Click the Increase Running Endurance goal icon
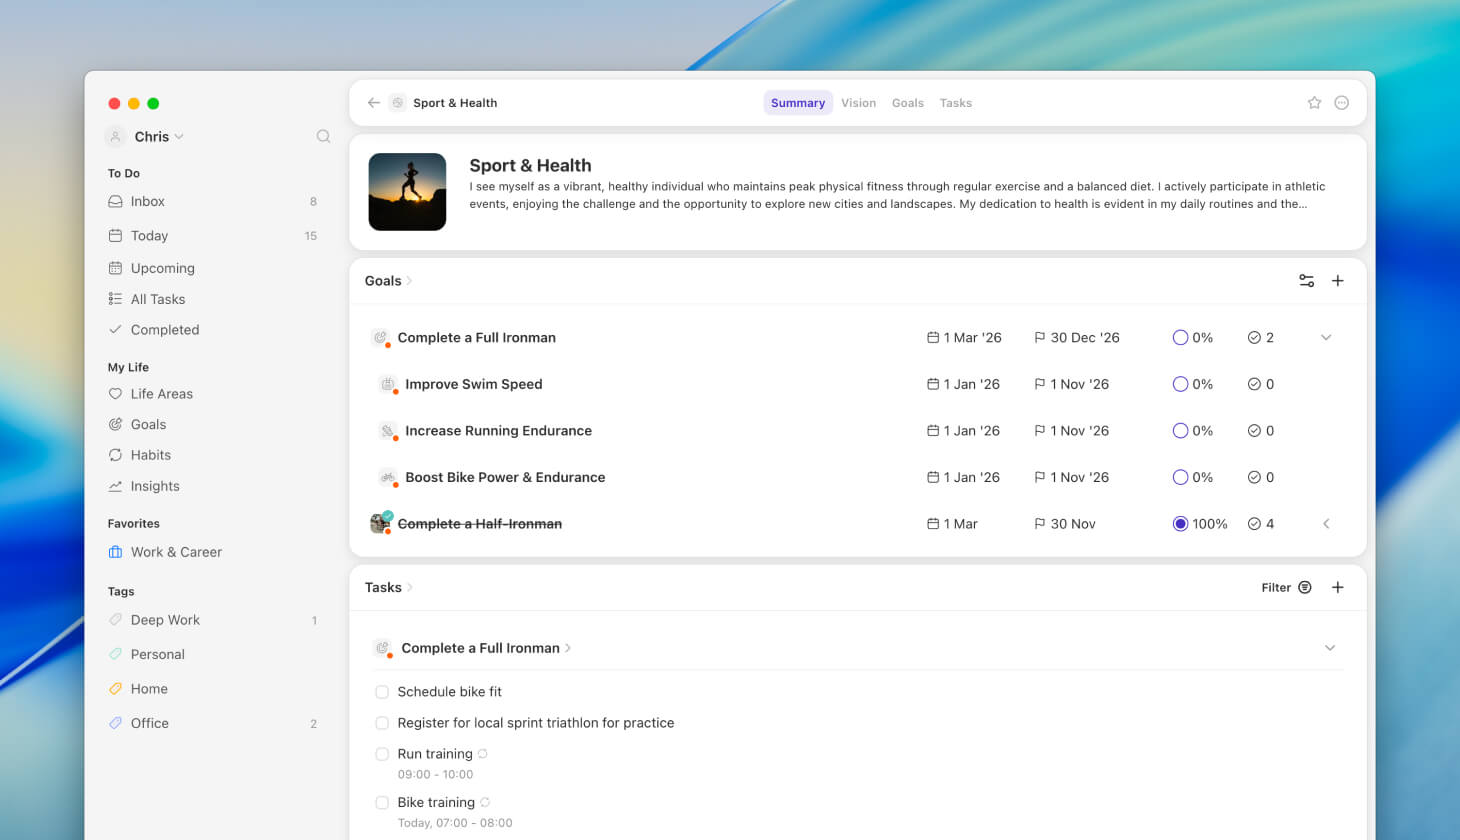The height and width of the screenshot is (840, 1460). point(388,431)
